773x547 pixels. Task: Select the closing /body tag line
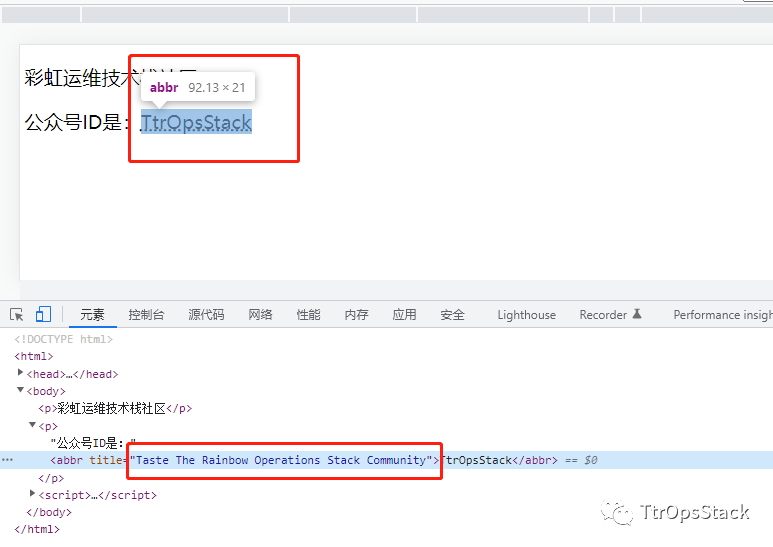click(49, 512)
